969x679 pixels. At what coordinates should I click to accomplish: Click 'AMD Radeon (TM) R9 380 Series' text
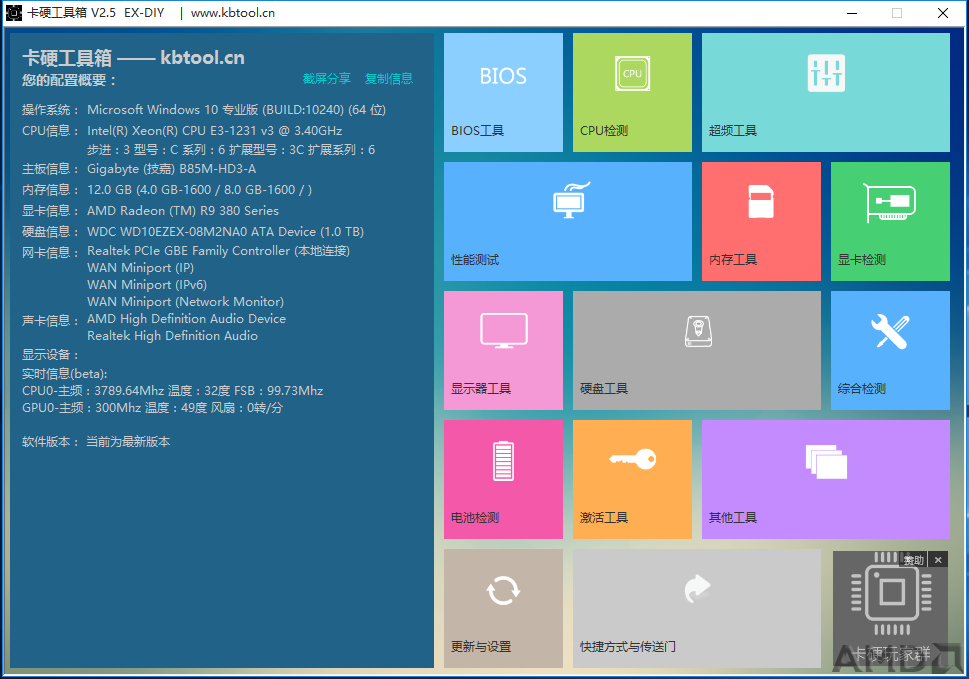tap(183, 211)
